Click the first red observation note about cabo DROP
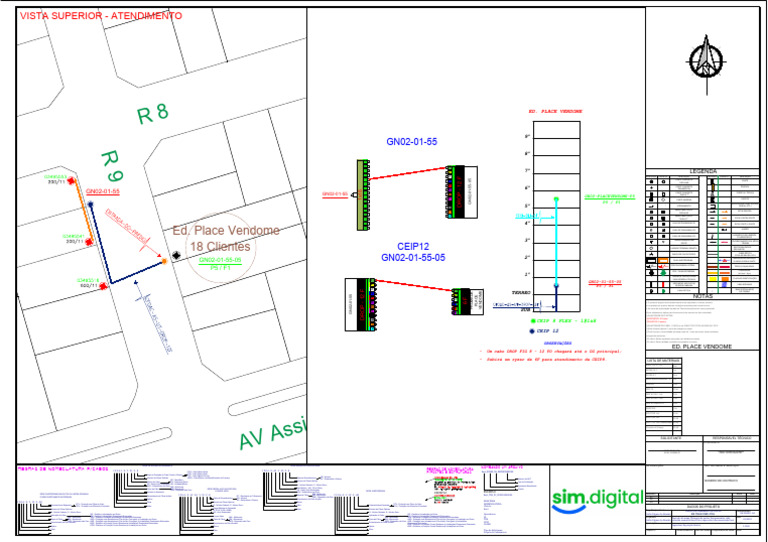The height and width of the screenshot is (542, 768). 550,352
